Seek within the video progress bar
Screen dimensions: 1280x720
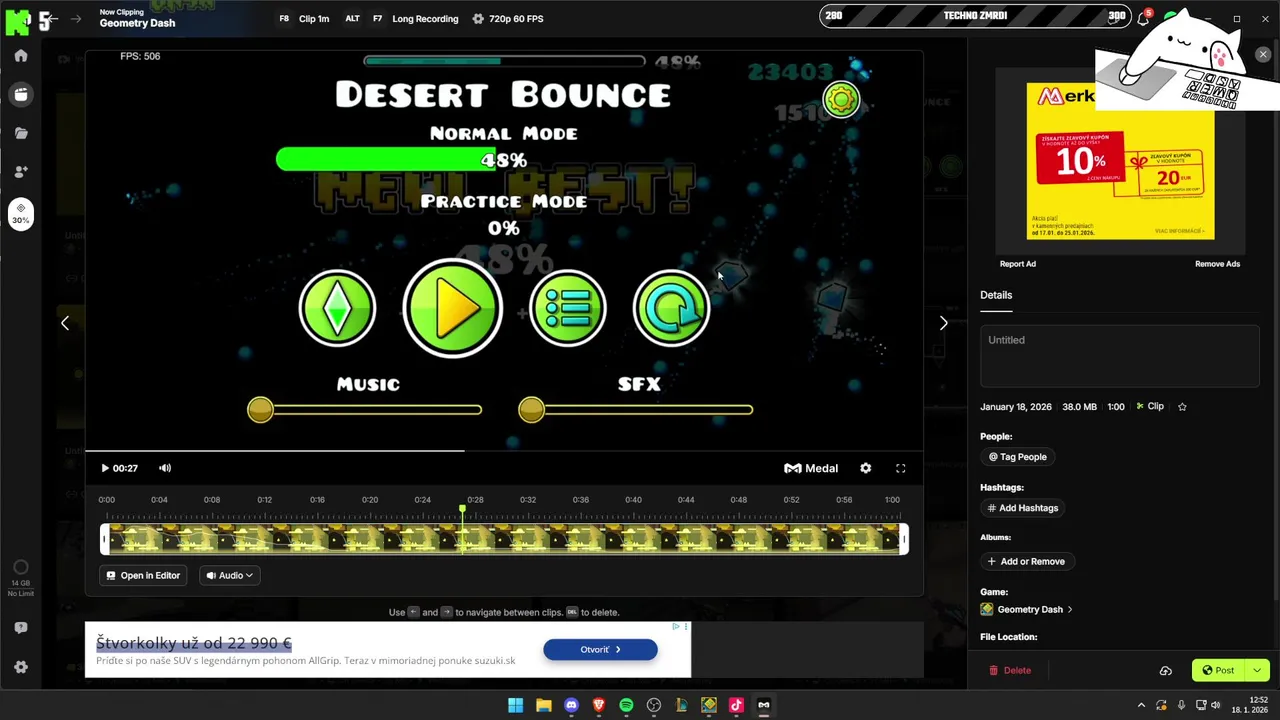point(504,450)
